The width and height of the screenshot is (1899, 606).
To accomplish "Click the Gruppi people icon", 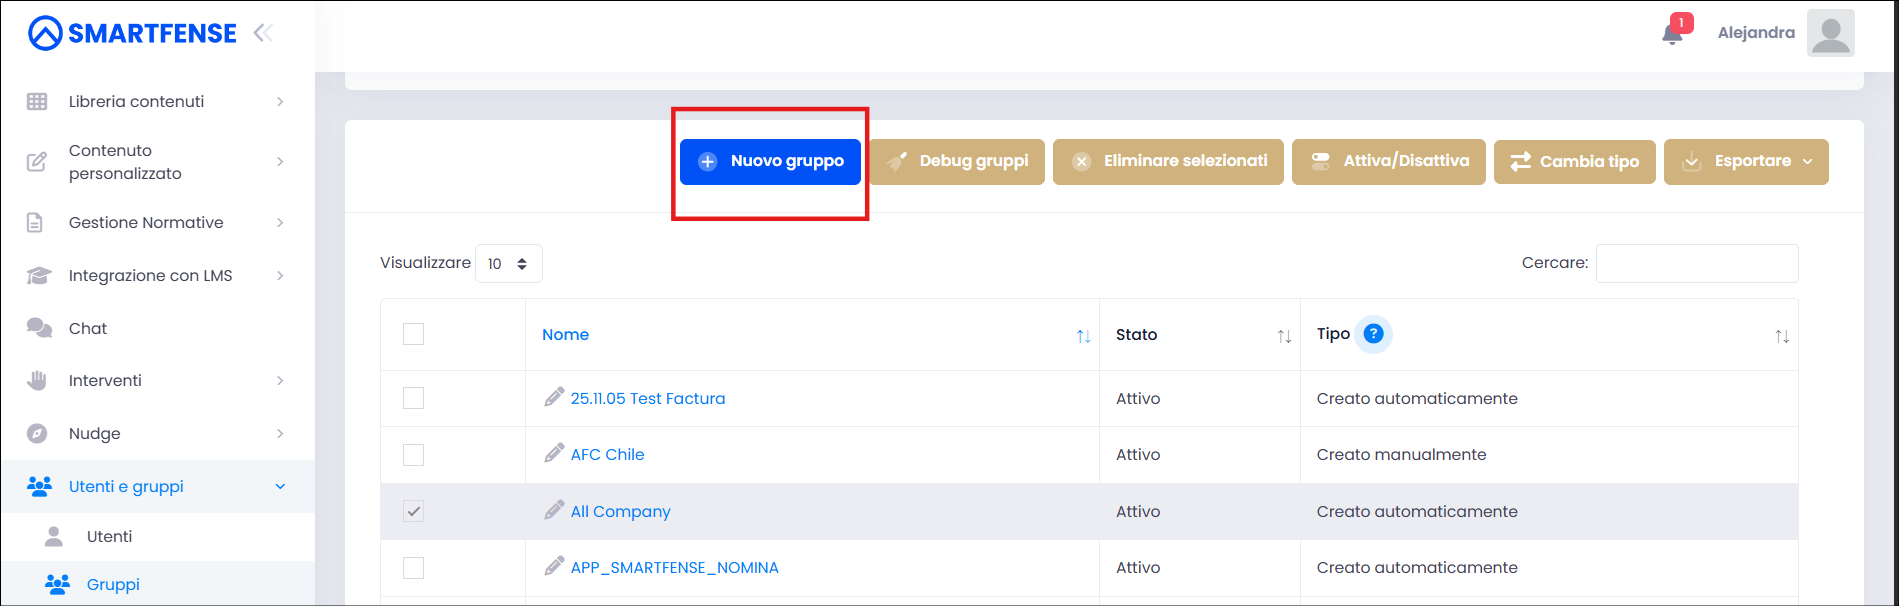I will [x=57, y=584].
